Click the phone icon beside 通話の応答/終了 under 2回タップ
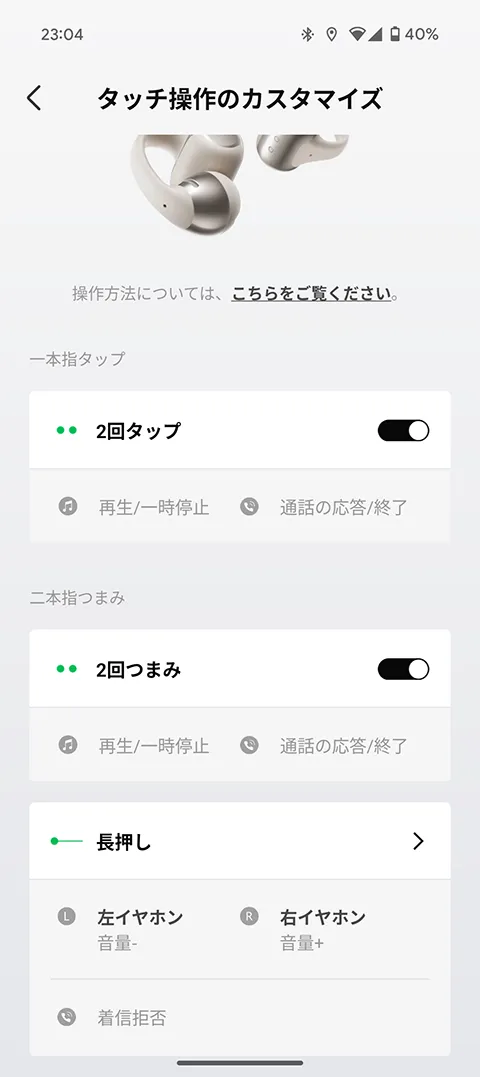Image resolution: width=480 pixels, height=1077 pixels. click(249, 507)
